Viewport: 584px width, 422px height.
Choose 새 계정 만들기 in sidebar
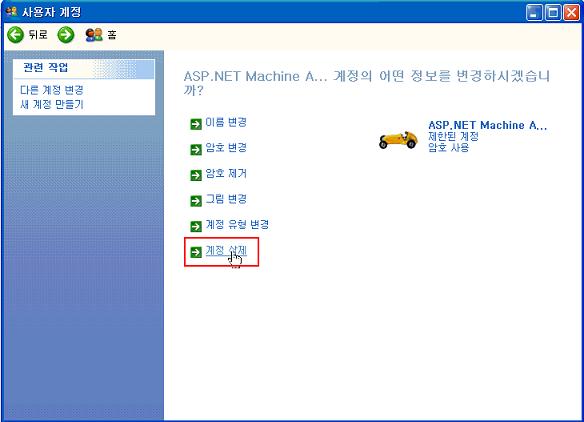click(x=52, y=104)
